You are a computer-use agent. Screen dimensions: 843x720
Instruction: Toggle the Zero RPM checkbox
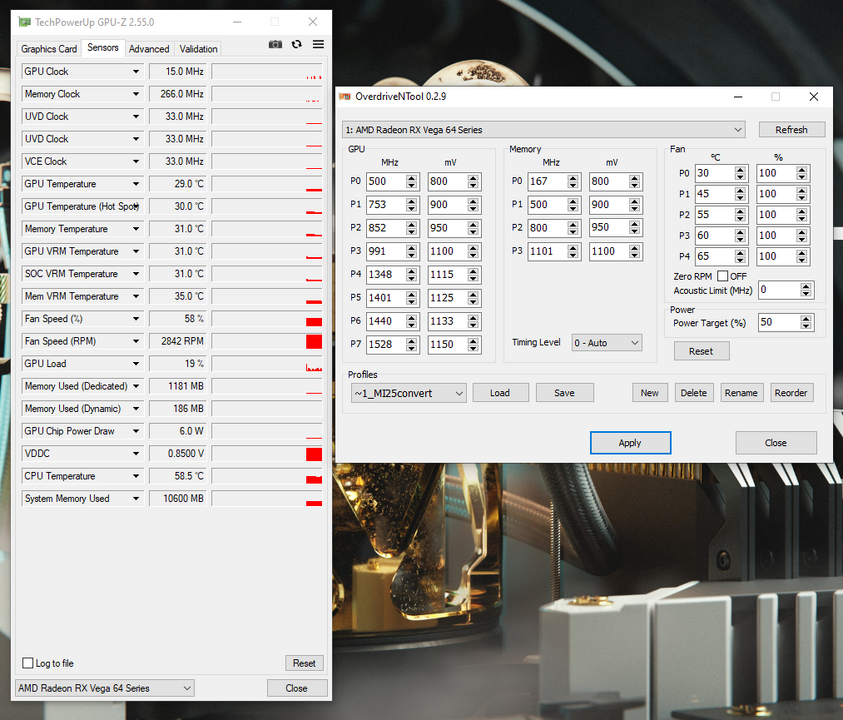click(x=722, y=276)
